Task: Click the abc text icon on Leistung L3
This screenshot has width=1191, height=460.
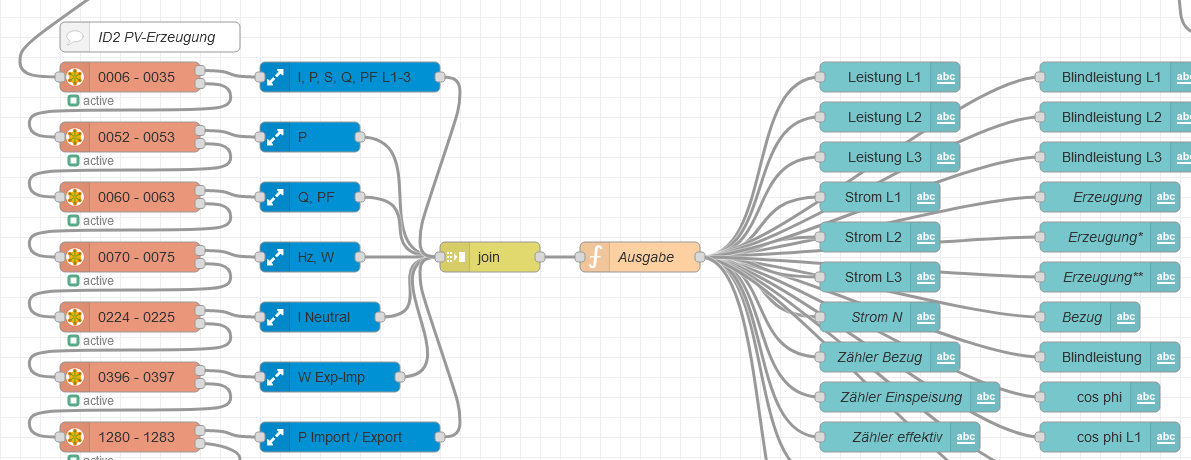Action: [x=946, y=157]
